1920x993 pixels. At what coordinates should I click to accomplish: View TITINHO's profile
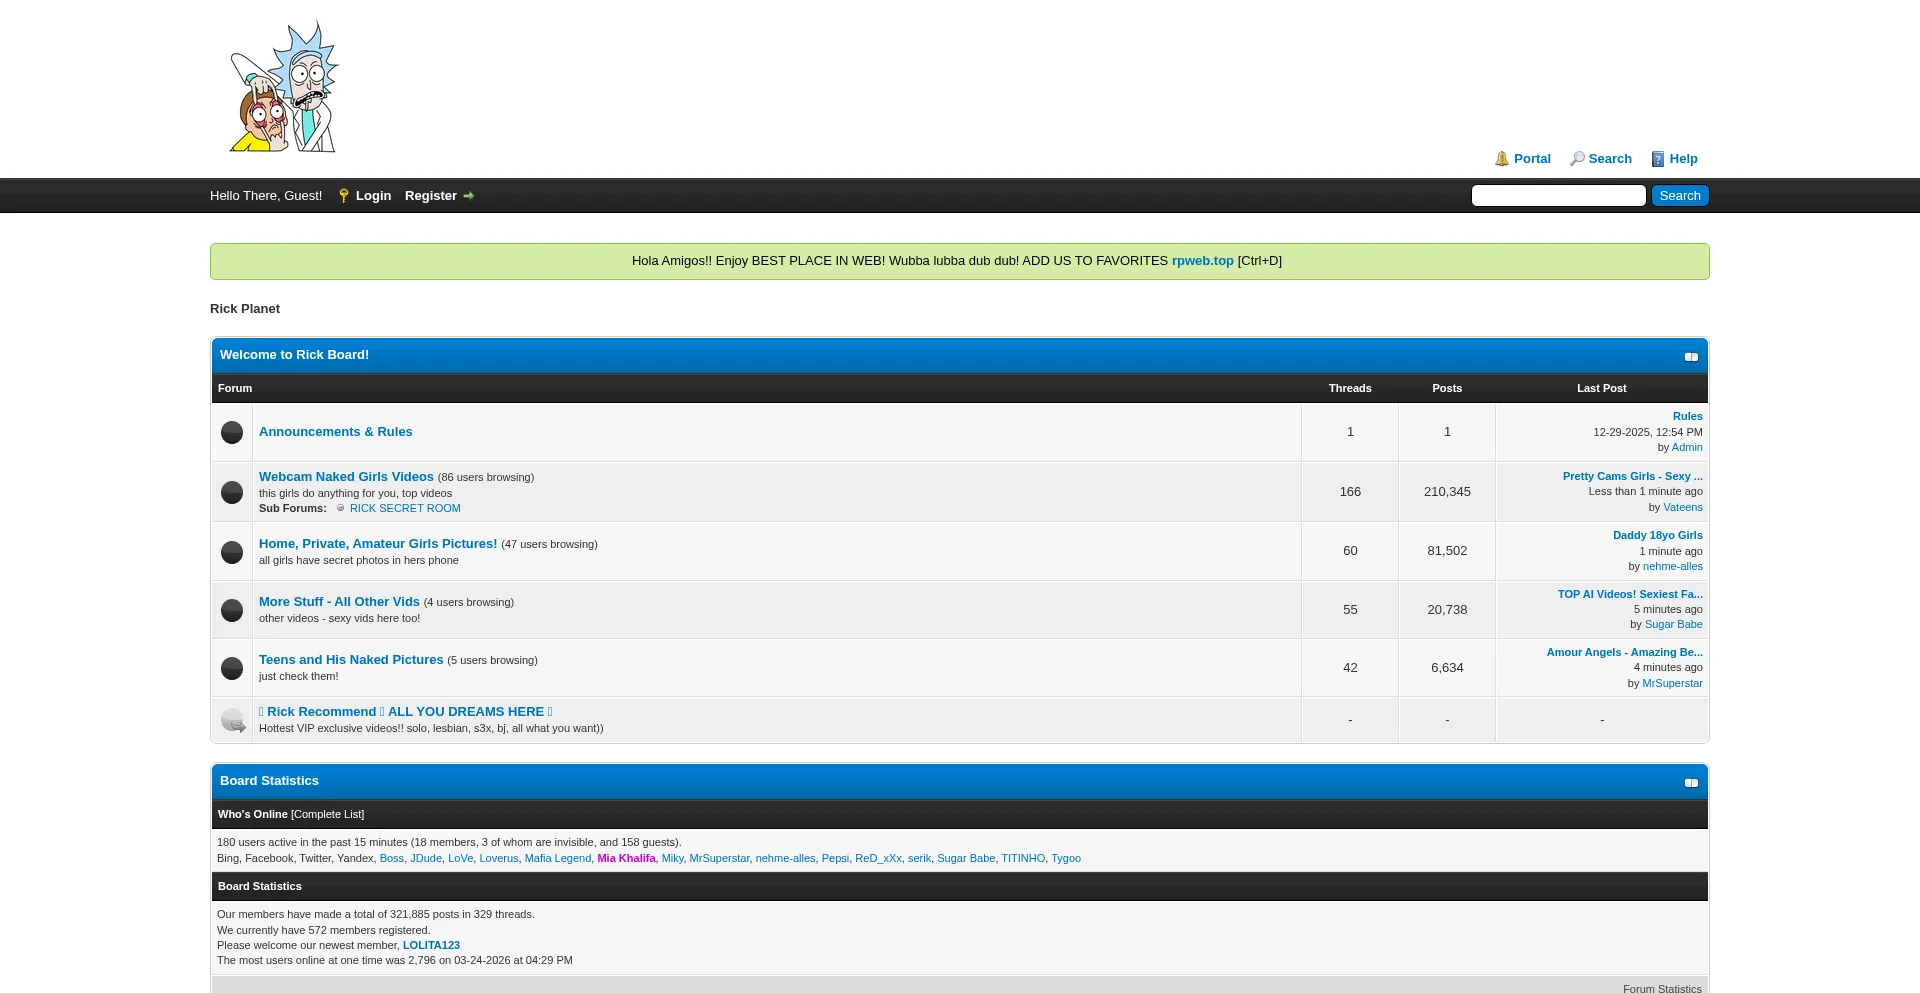[1022, 858]
